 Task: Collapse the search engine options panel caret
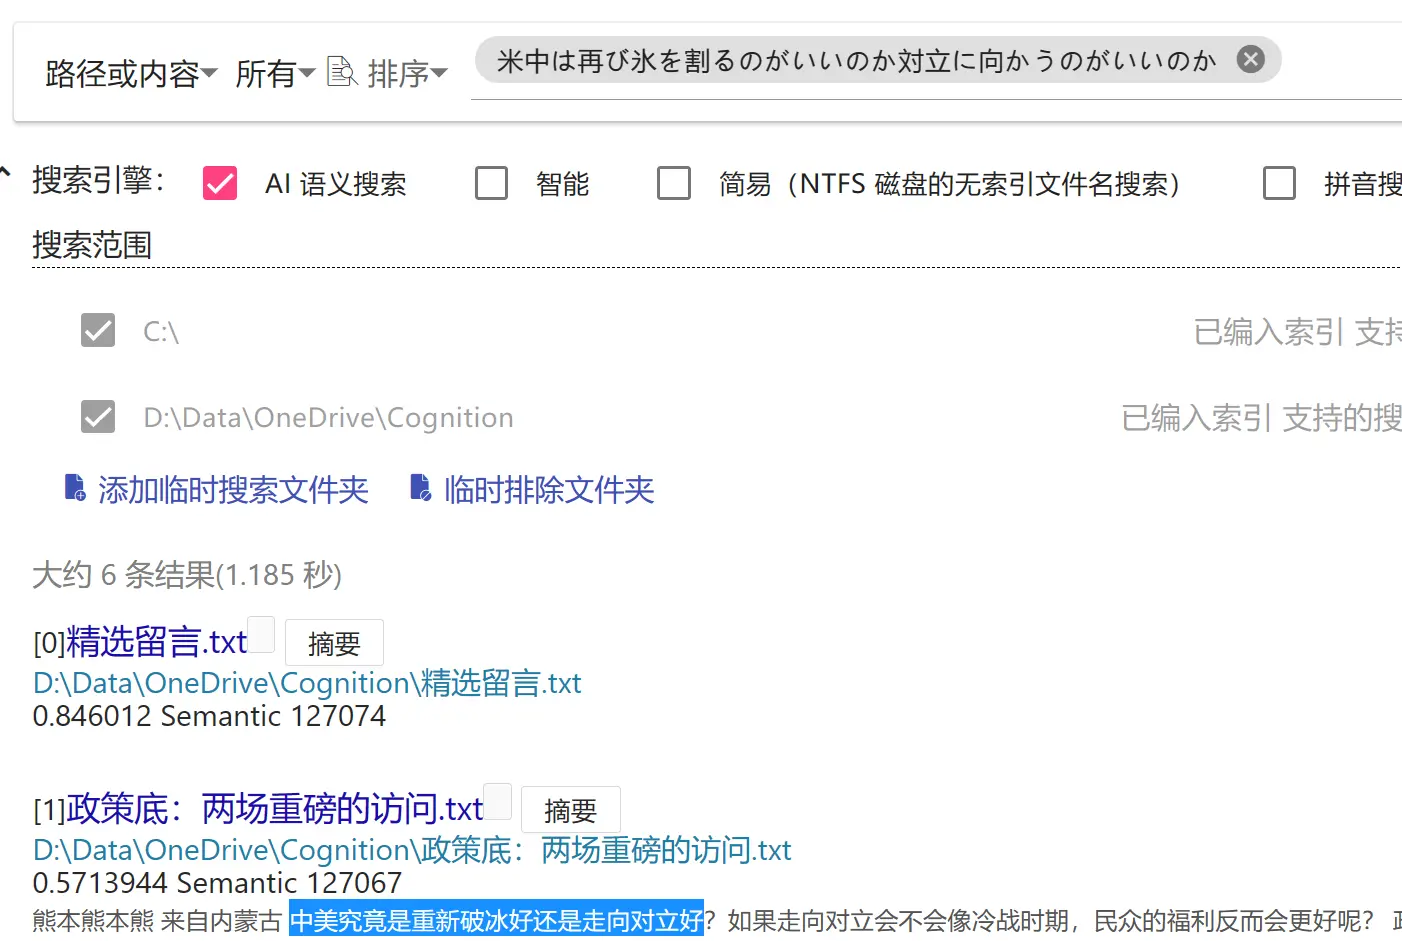tap(6, 173)
